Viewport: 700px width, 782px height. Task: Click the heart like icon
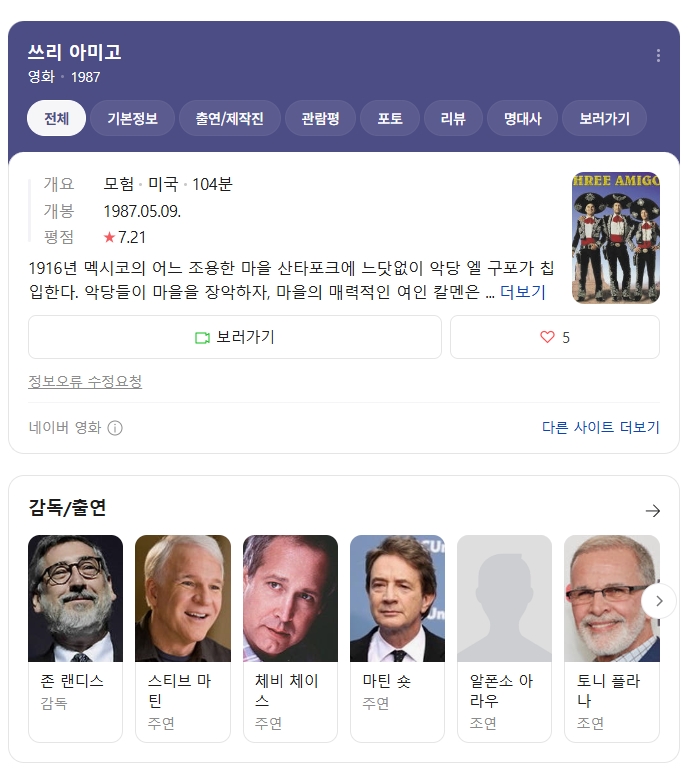tap(547, 337)
